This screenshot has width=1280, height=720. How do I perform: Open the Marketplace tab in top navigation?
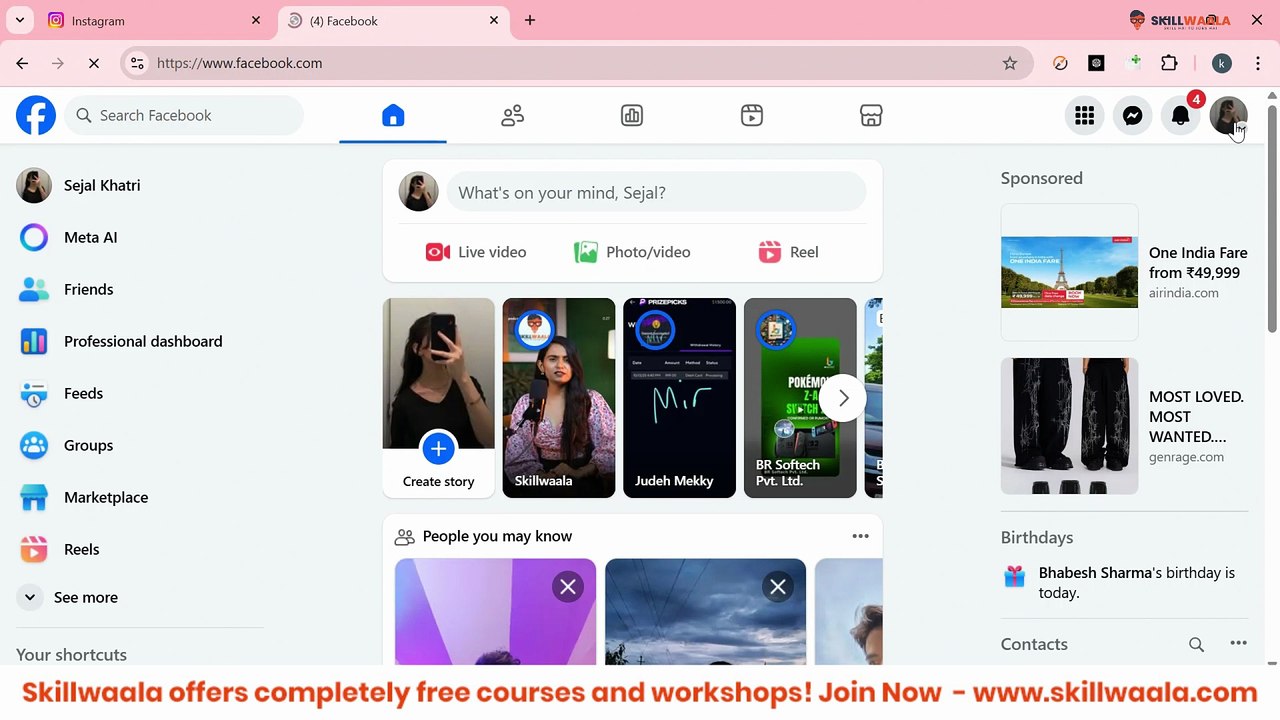pyautogui.click(x=871, y=116)
